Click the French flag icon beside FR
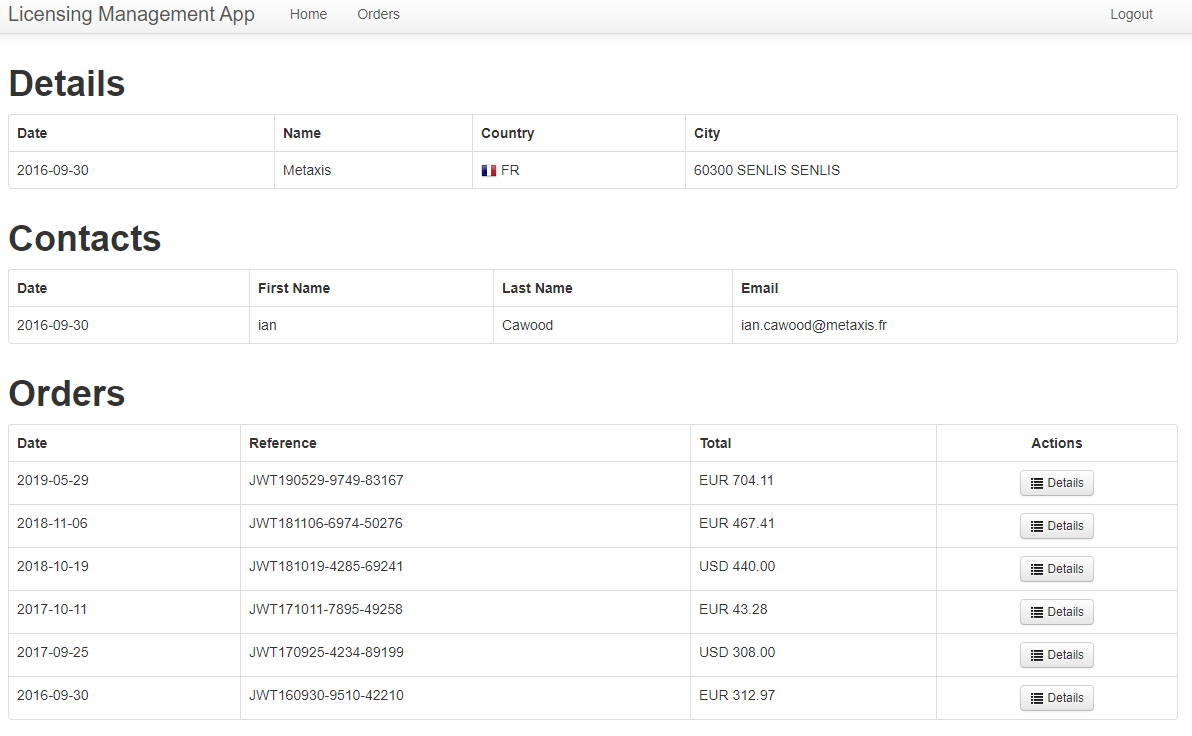 (x=488, y=171)
